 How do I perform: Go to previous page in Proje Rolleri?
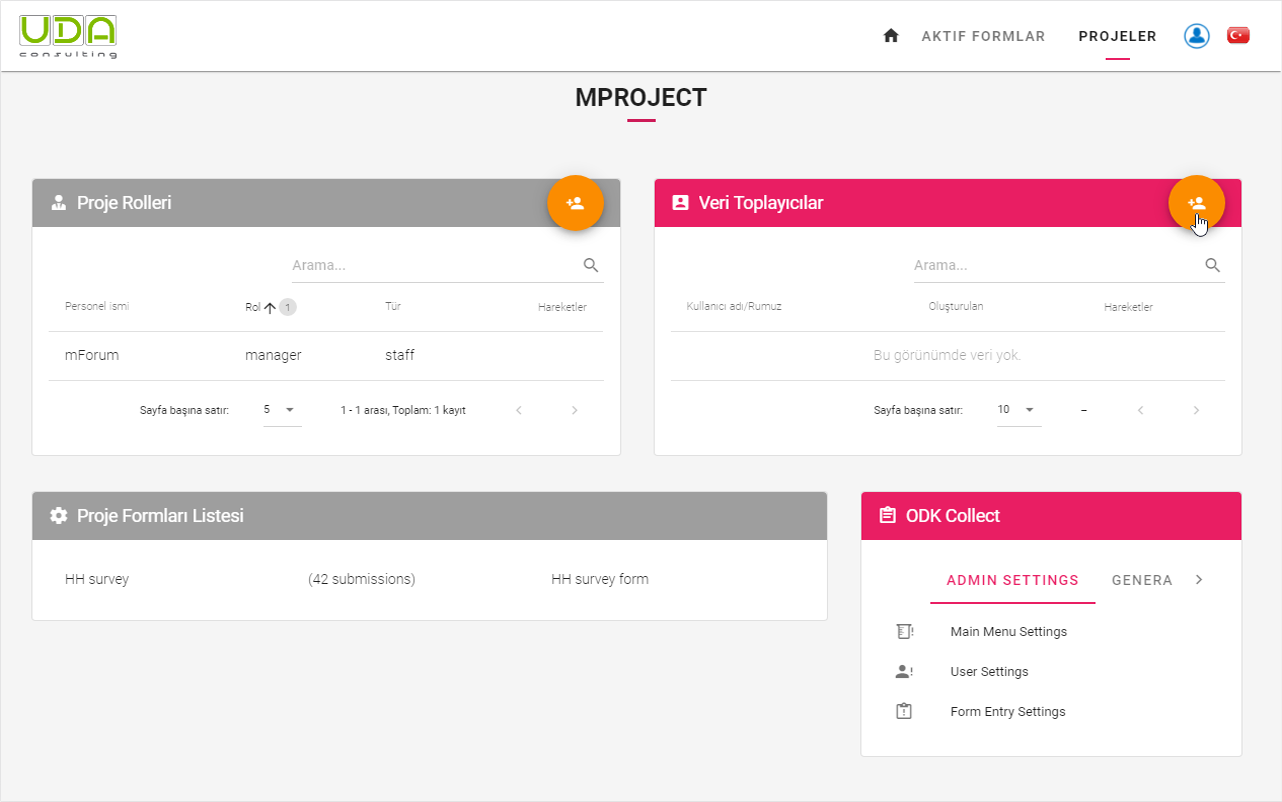pos(519,410)
